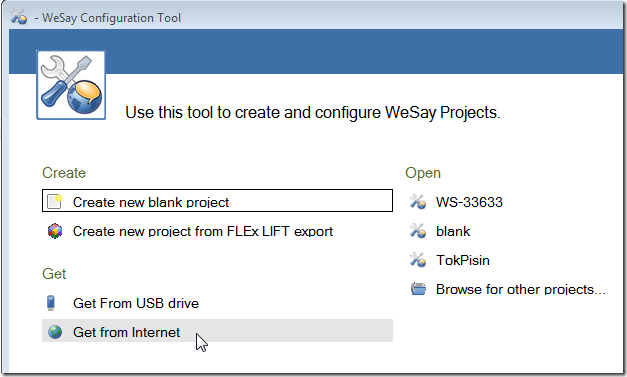Click the small app icon in the title bar
Image resolution: width=627 pixels, height=377 pixels.
(x=18, y=17)
